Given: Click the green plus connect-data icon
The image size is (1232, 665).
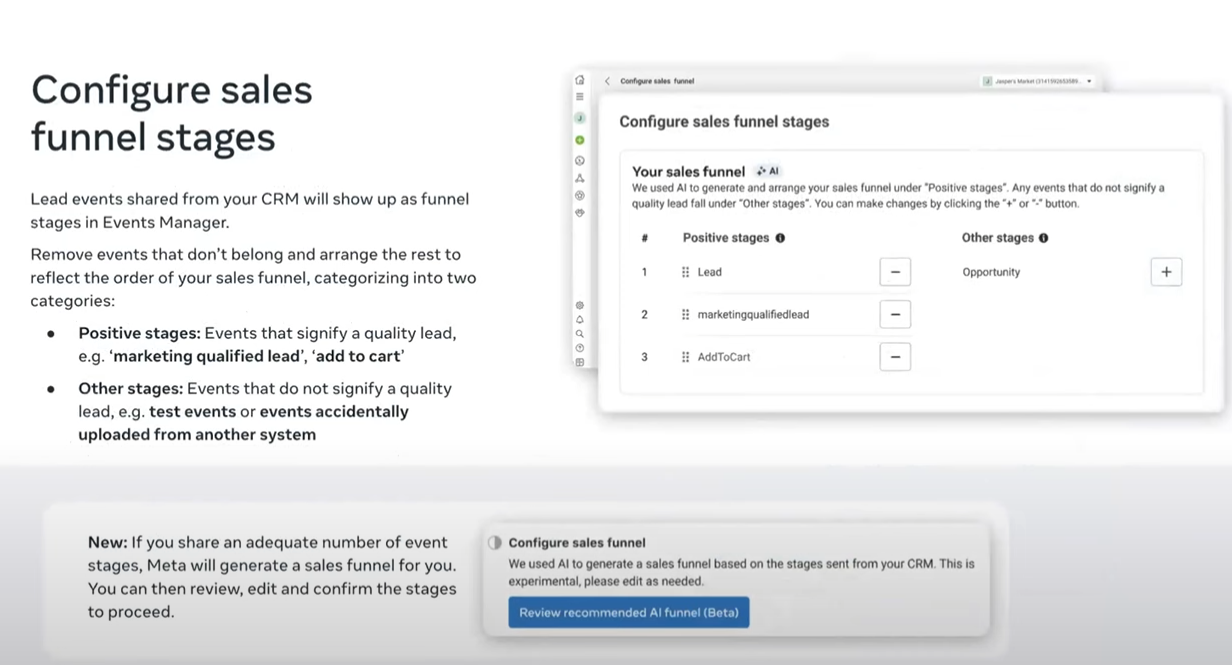Looking at the screenshot, I should 580,140.
